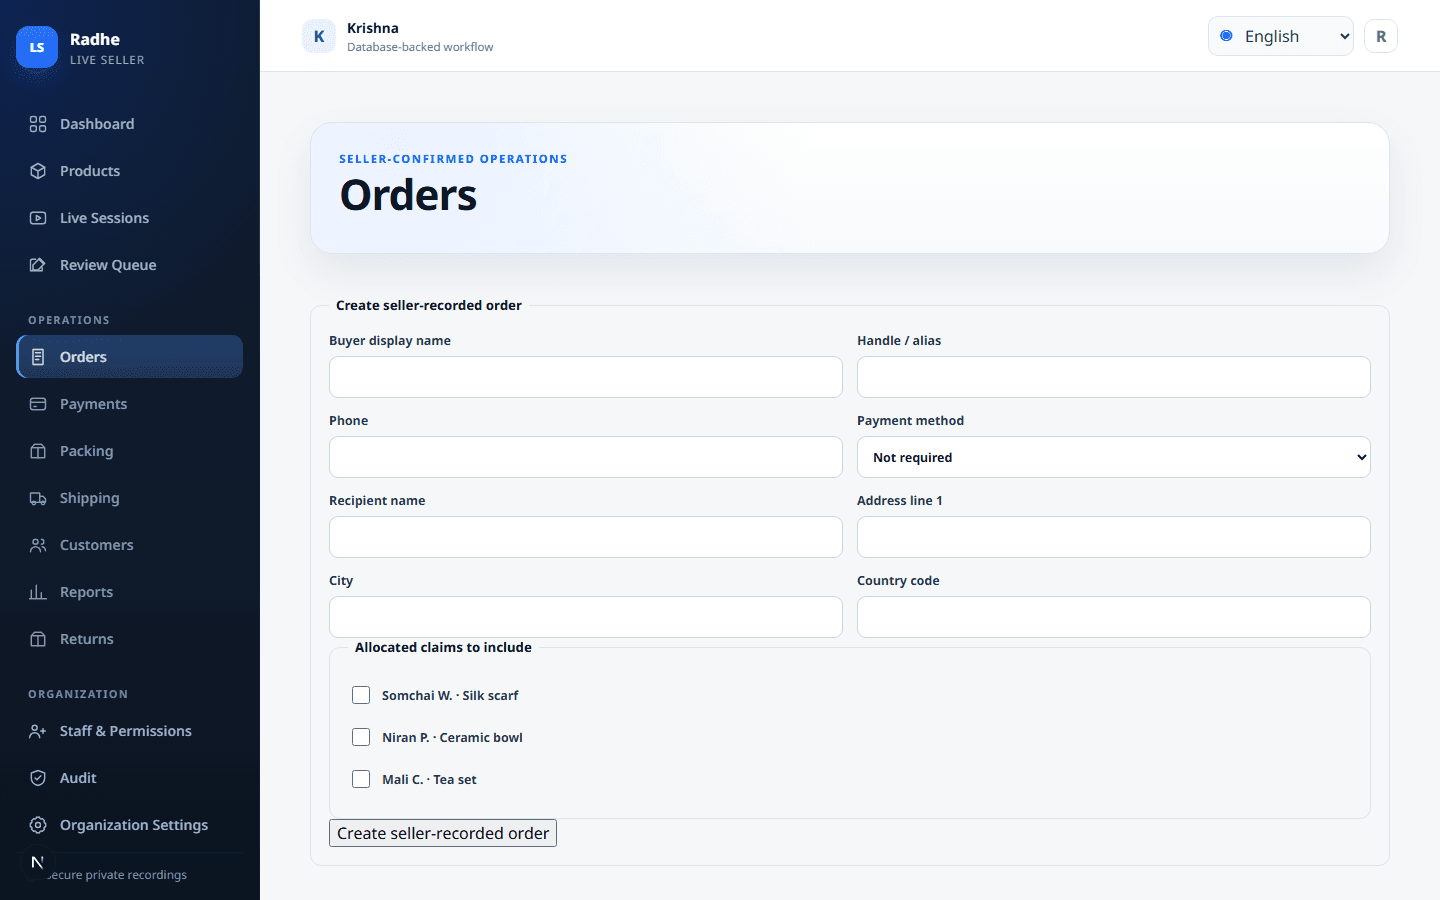Image resolution: width=1440 pixels, height=900 pixels.
Task: Open Organization Settings link
Action: pyautogui.click(x=130, y=825)
